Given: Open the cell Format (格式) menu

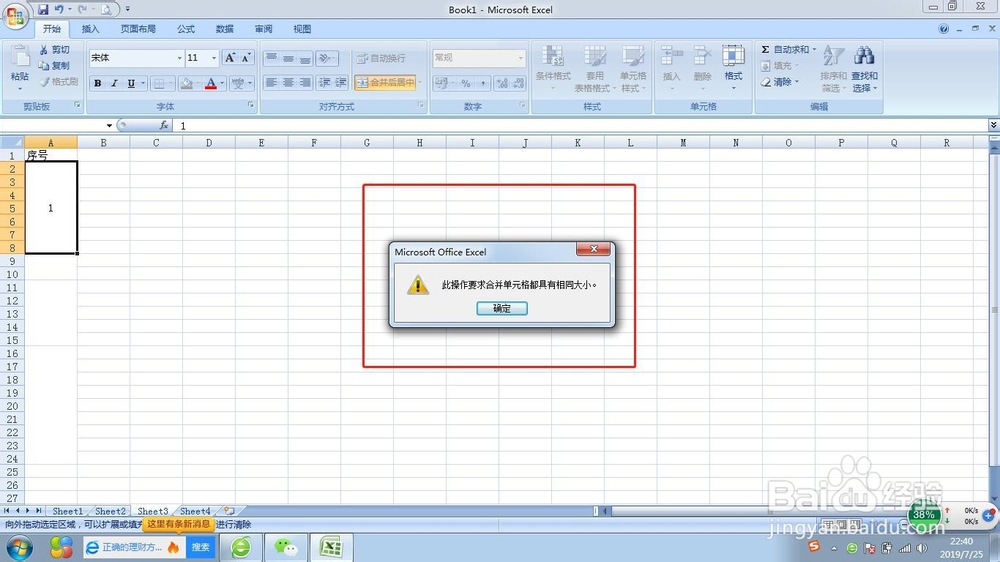Looking at the screenshot, I should tap(733, 67).
